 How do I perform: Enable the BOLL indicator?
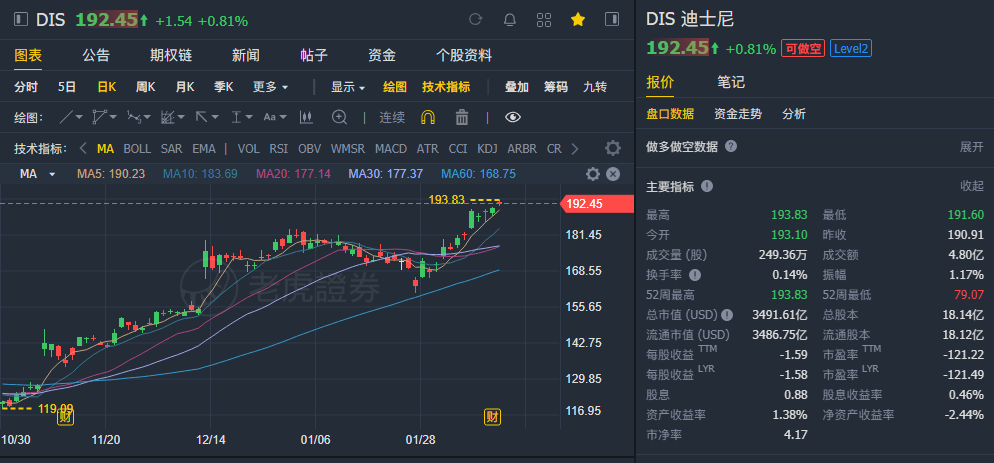coord(137,149)
